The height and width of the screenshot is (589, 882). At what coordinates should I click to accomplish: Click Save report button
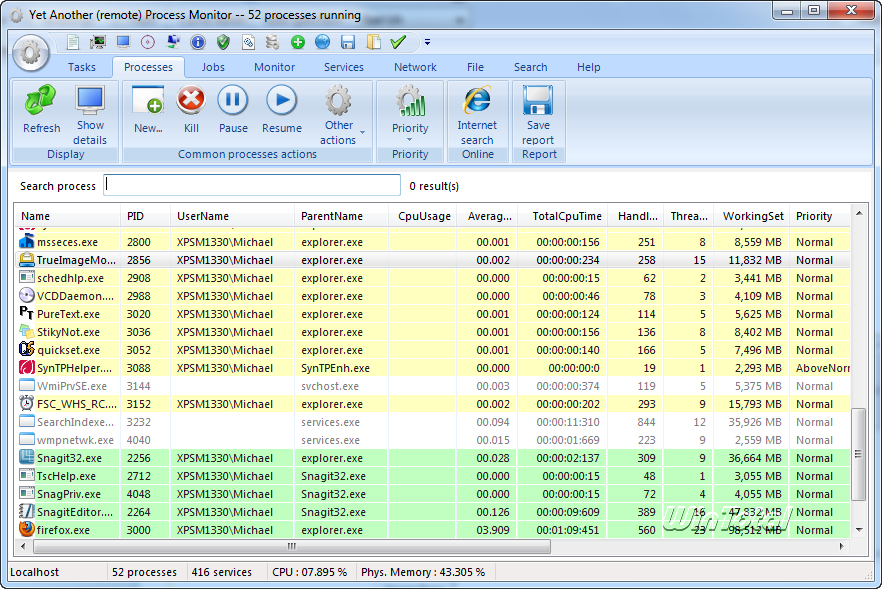pyautogui.click(x=538, y=115)
